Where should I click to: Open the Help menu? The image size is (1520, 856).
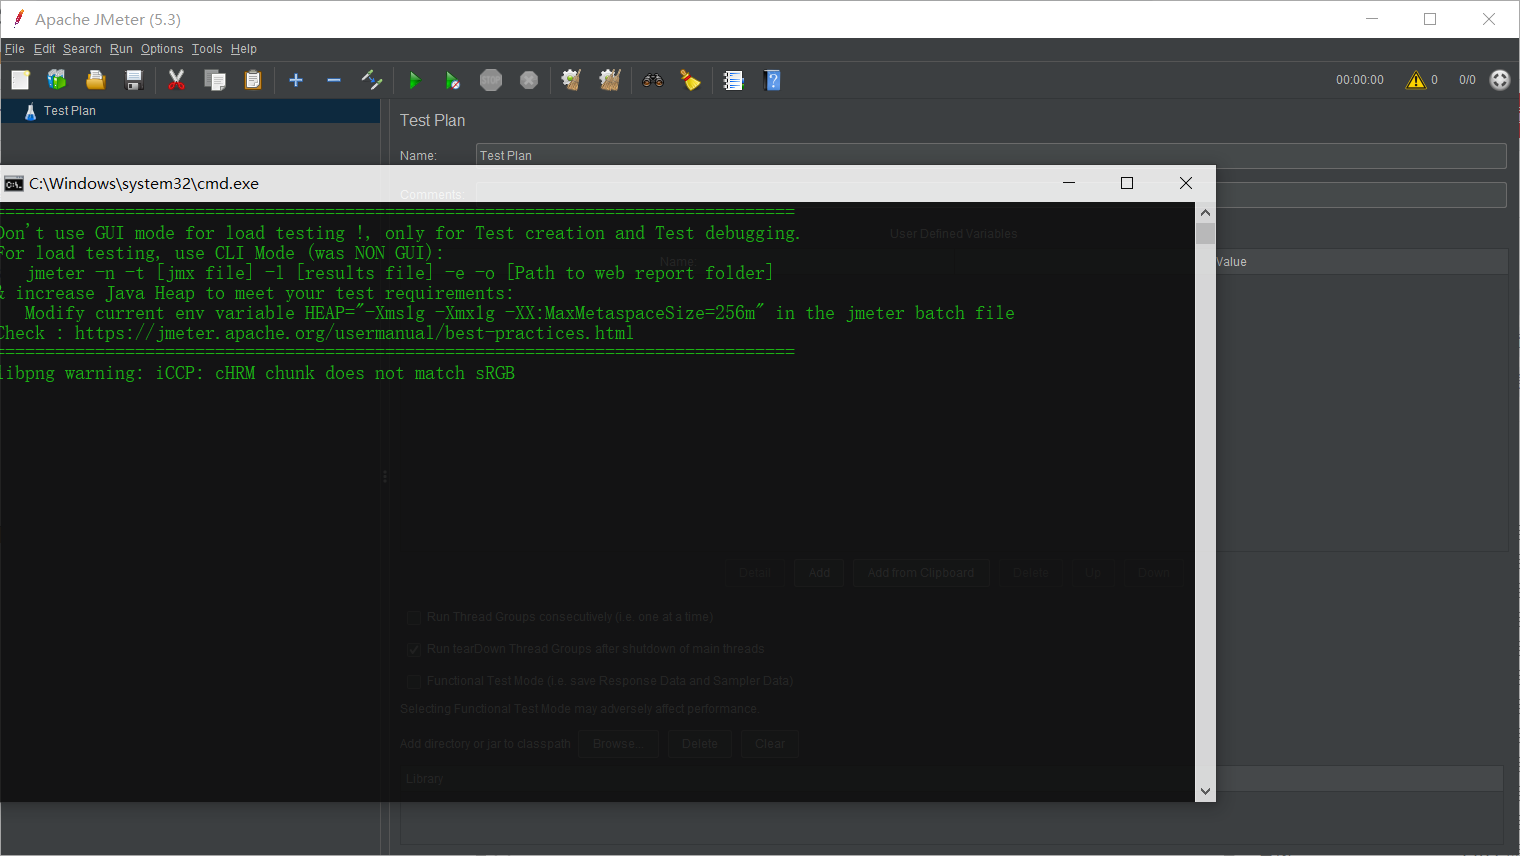[244, 49]
